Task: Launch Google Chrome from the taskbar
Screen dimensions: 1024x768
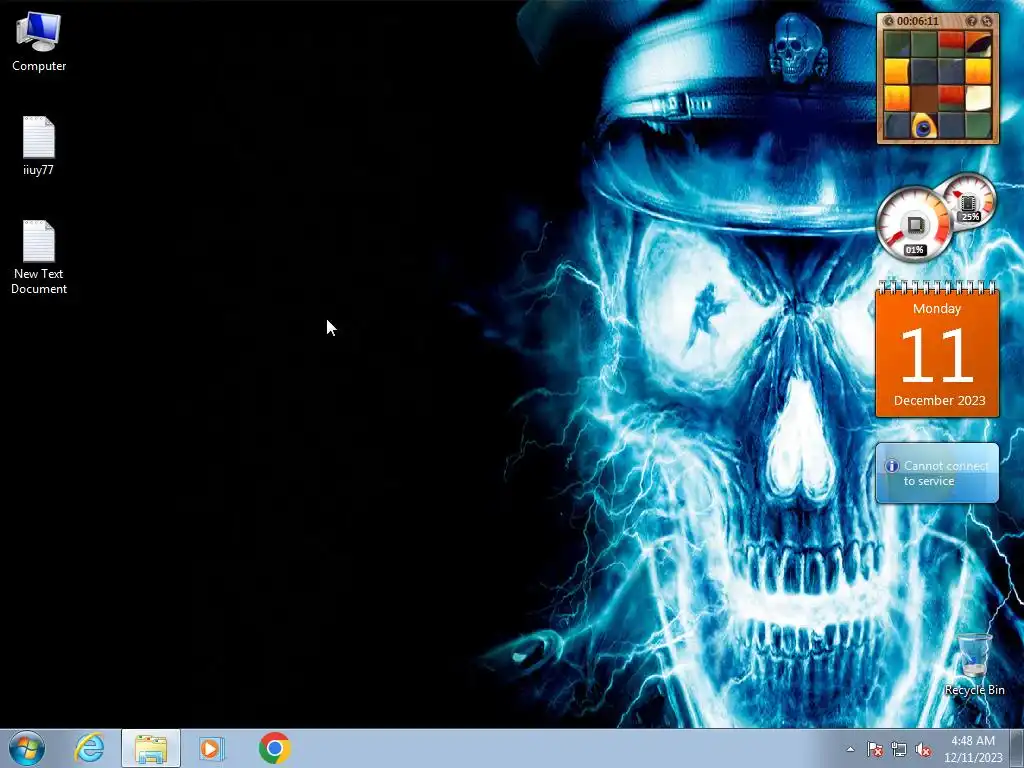Action: tap(274, 748)
